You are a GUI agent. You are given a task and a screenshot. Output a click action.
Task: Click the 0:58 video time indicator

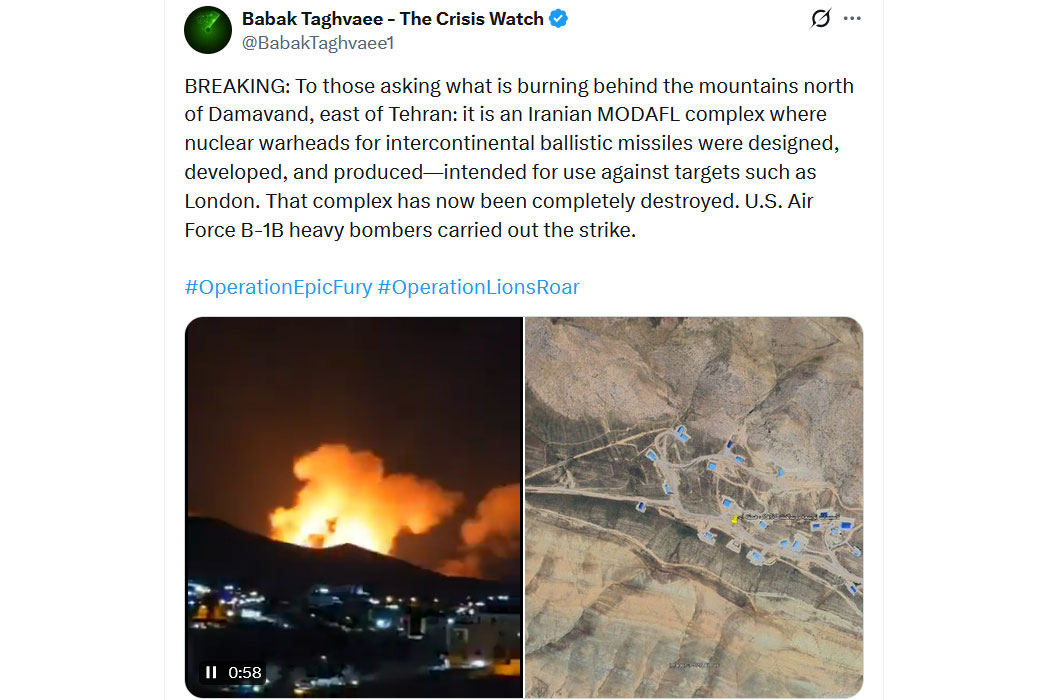[x=244, y=673]
